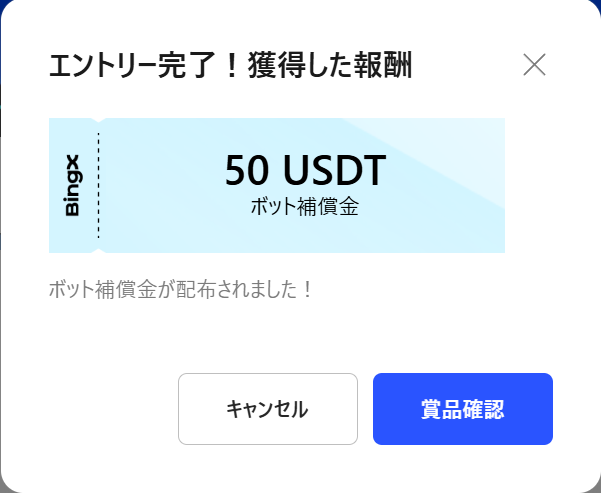The width and height of the screenshot is (601, 493).
Task: Close the reward dialog with the X icon
Action: click(x=534, y=65)
